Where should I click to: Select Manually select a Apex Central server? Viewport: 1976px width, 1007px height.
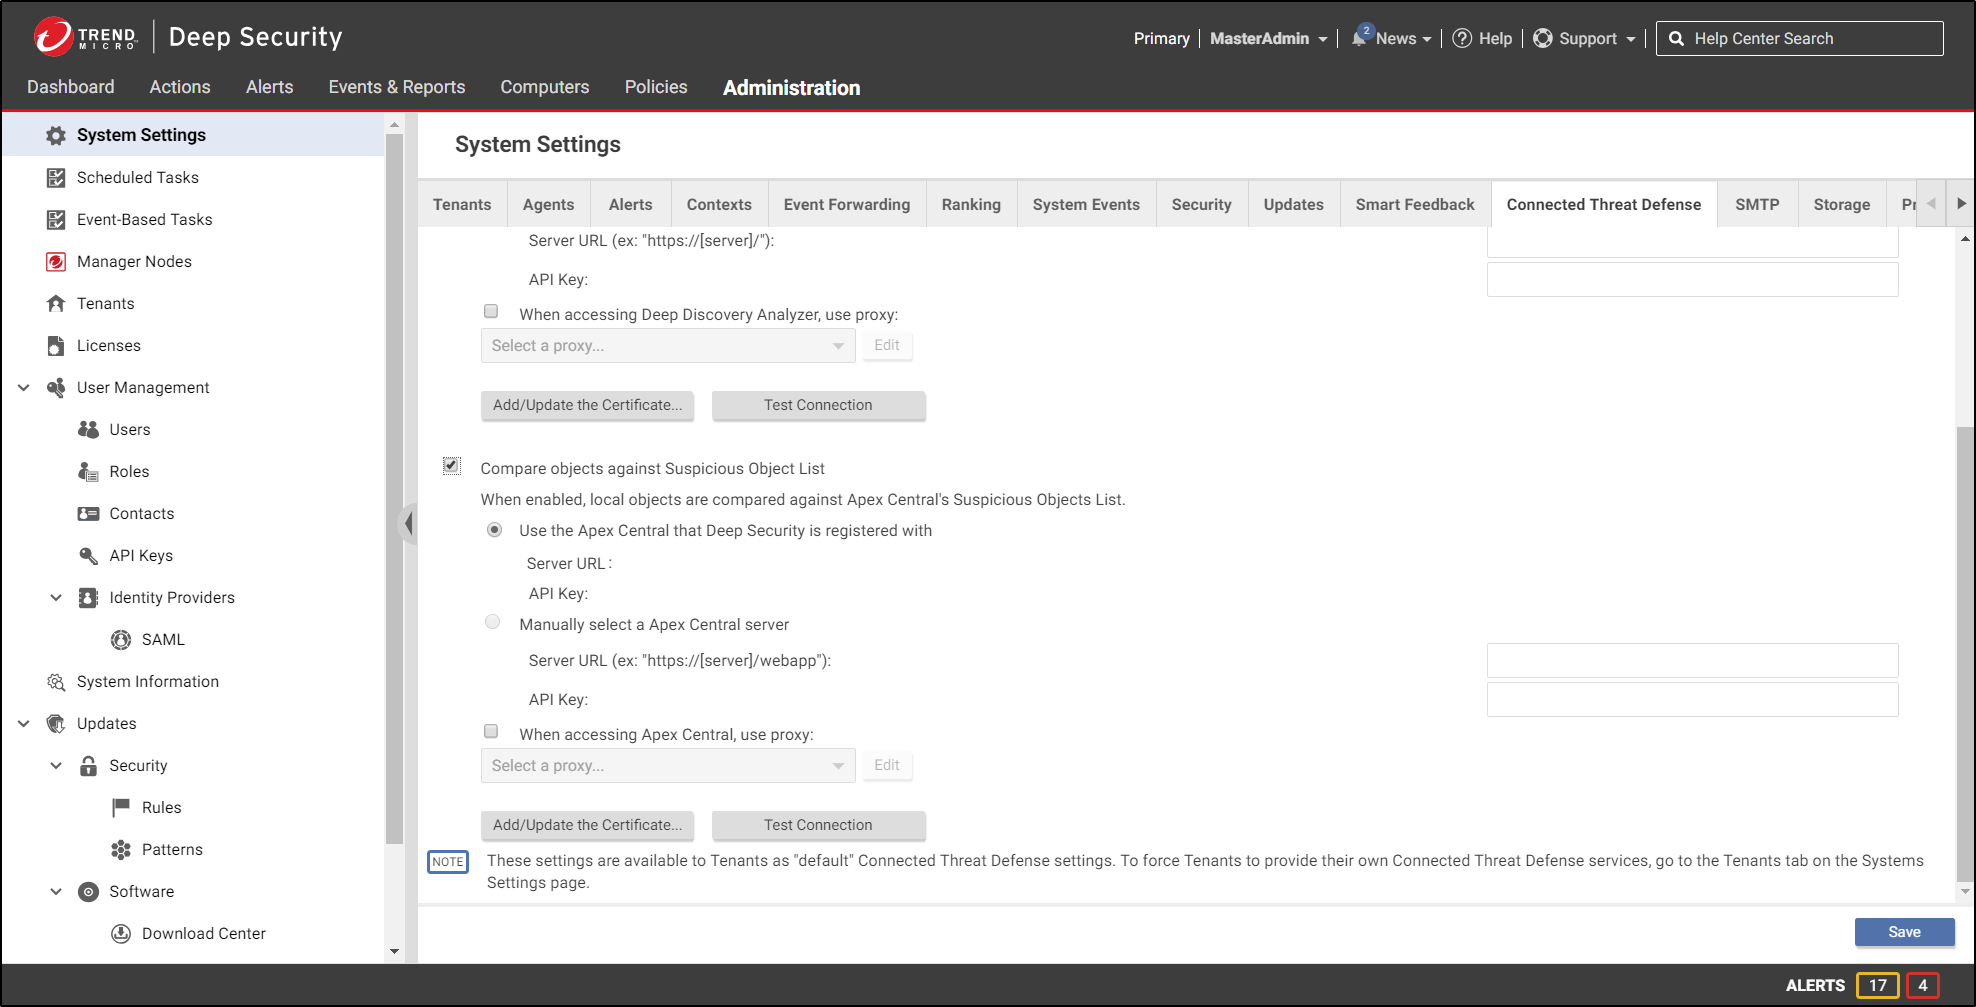coord(493,623)
